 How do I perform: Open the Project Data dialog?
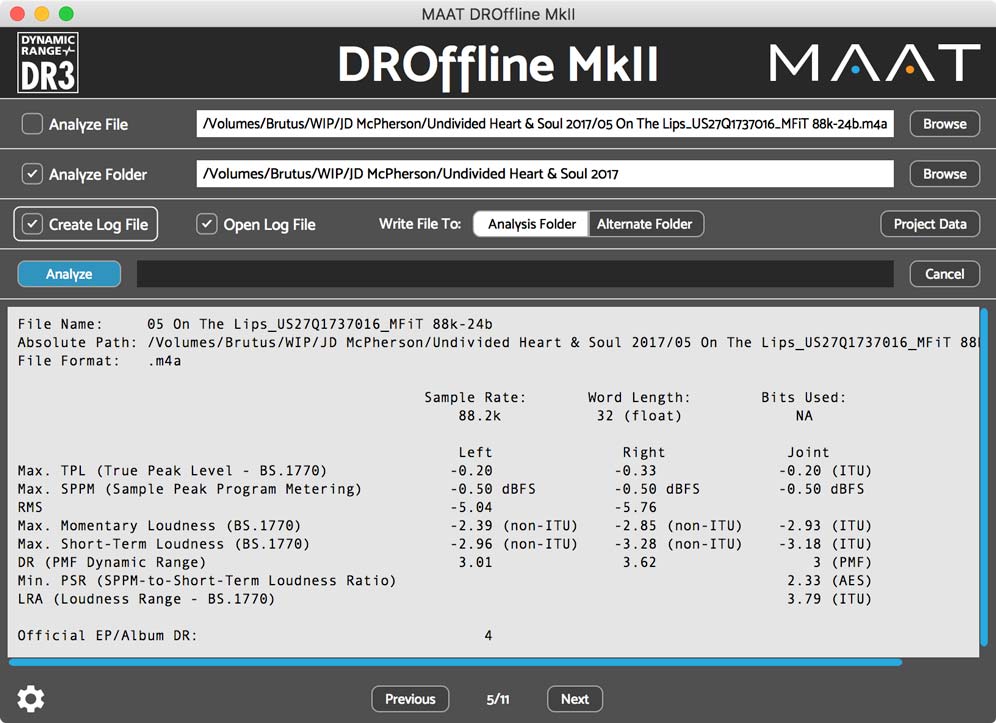(x=930, y=224)
